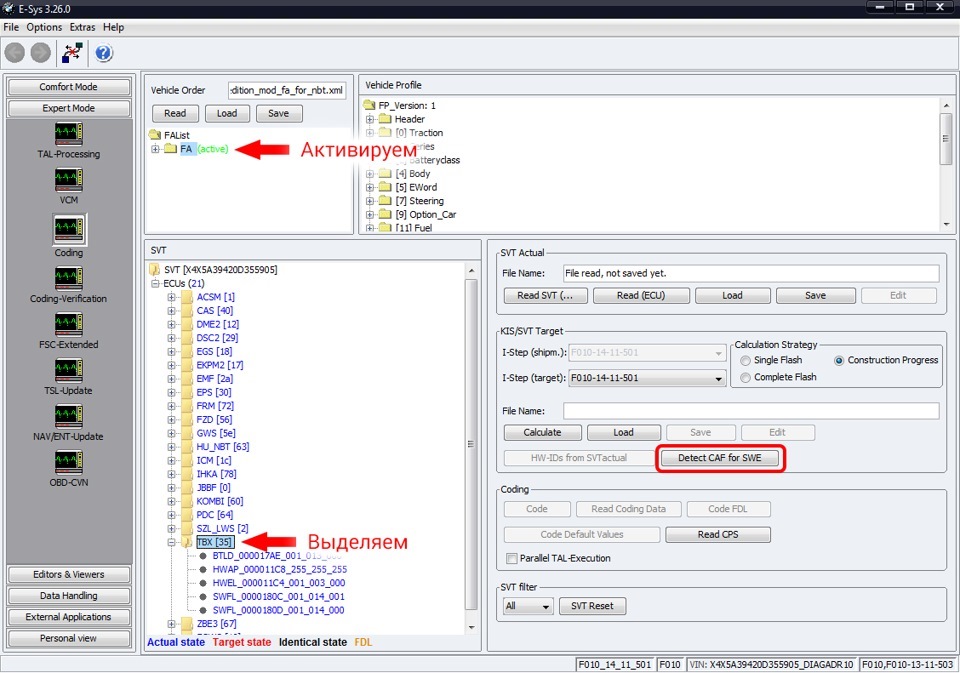Select the Single Flash radio button
The image size is (960, 673).
pyautogui.click(x=745, y=361)
